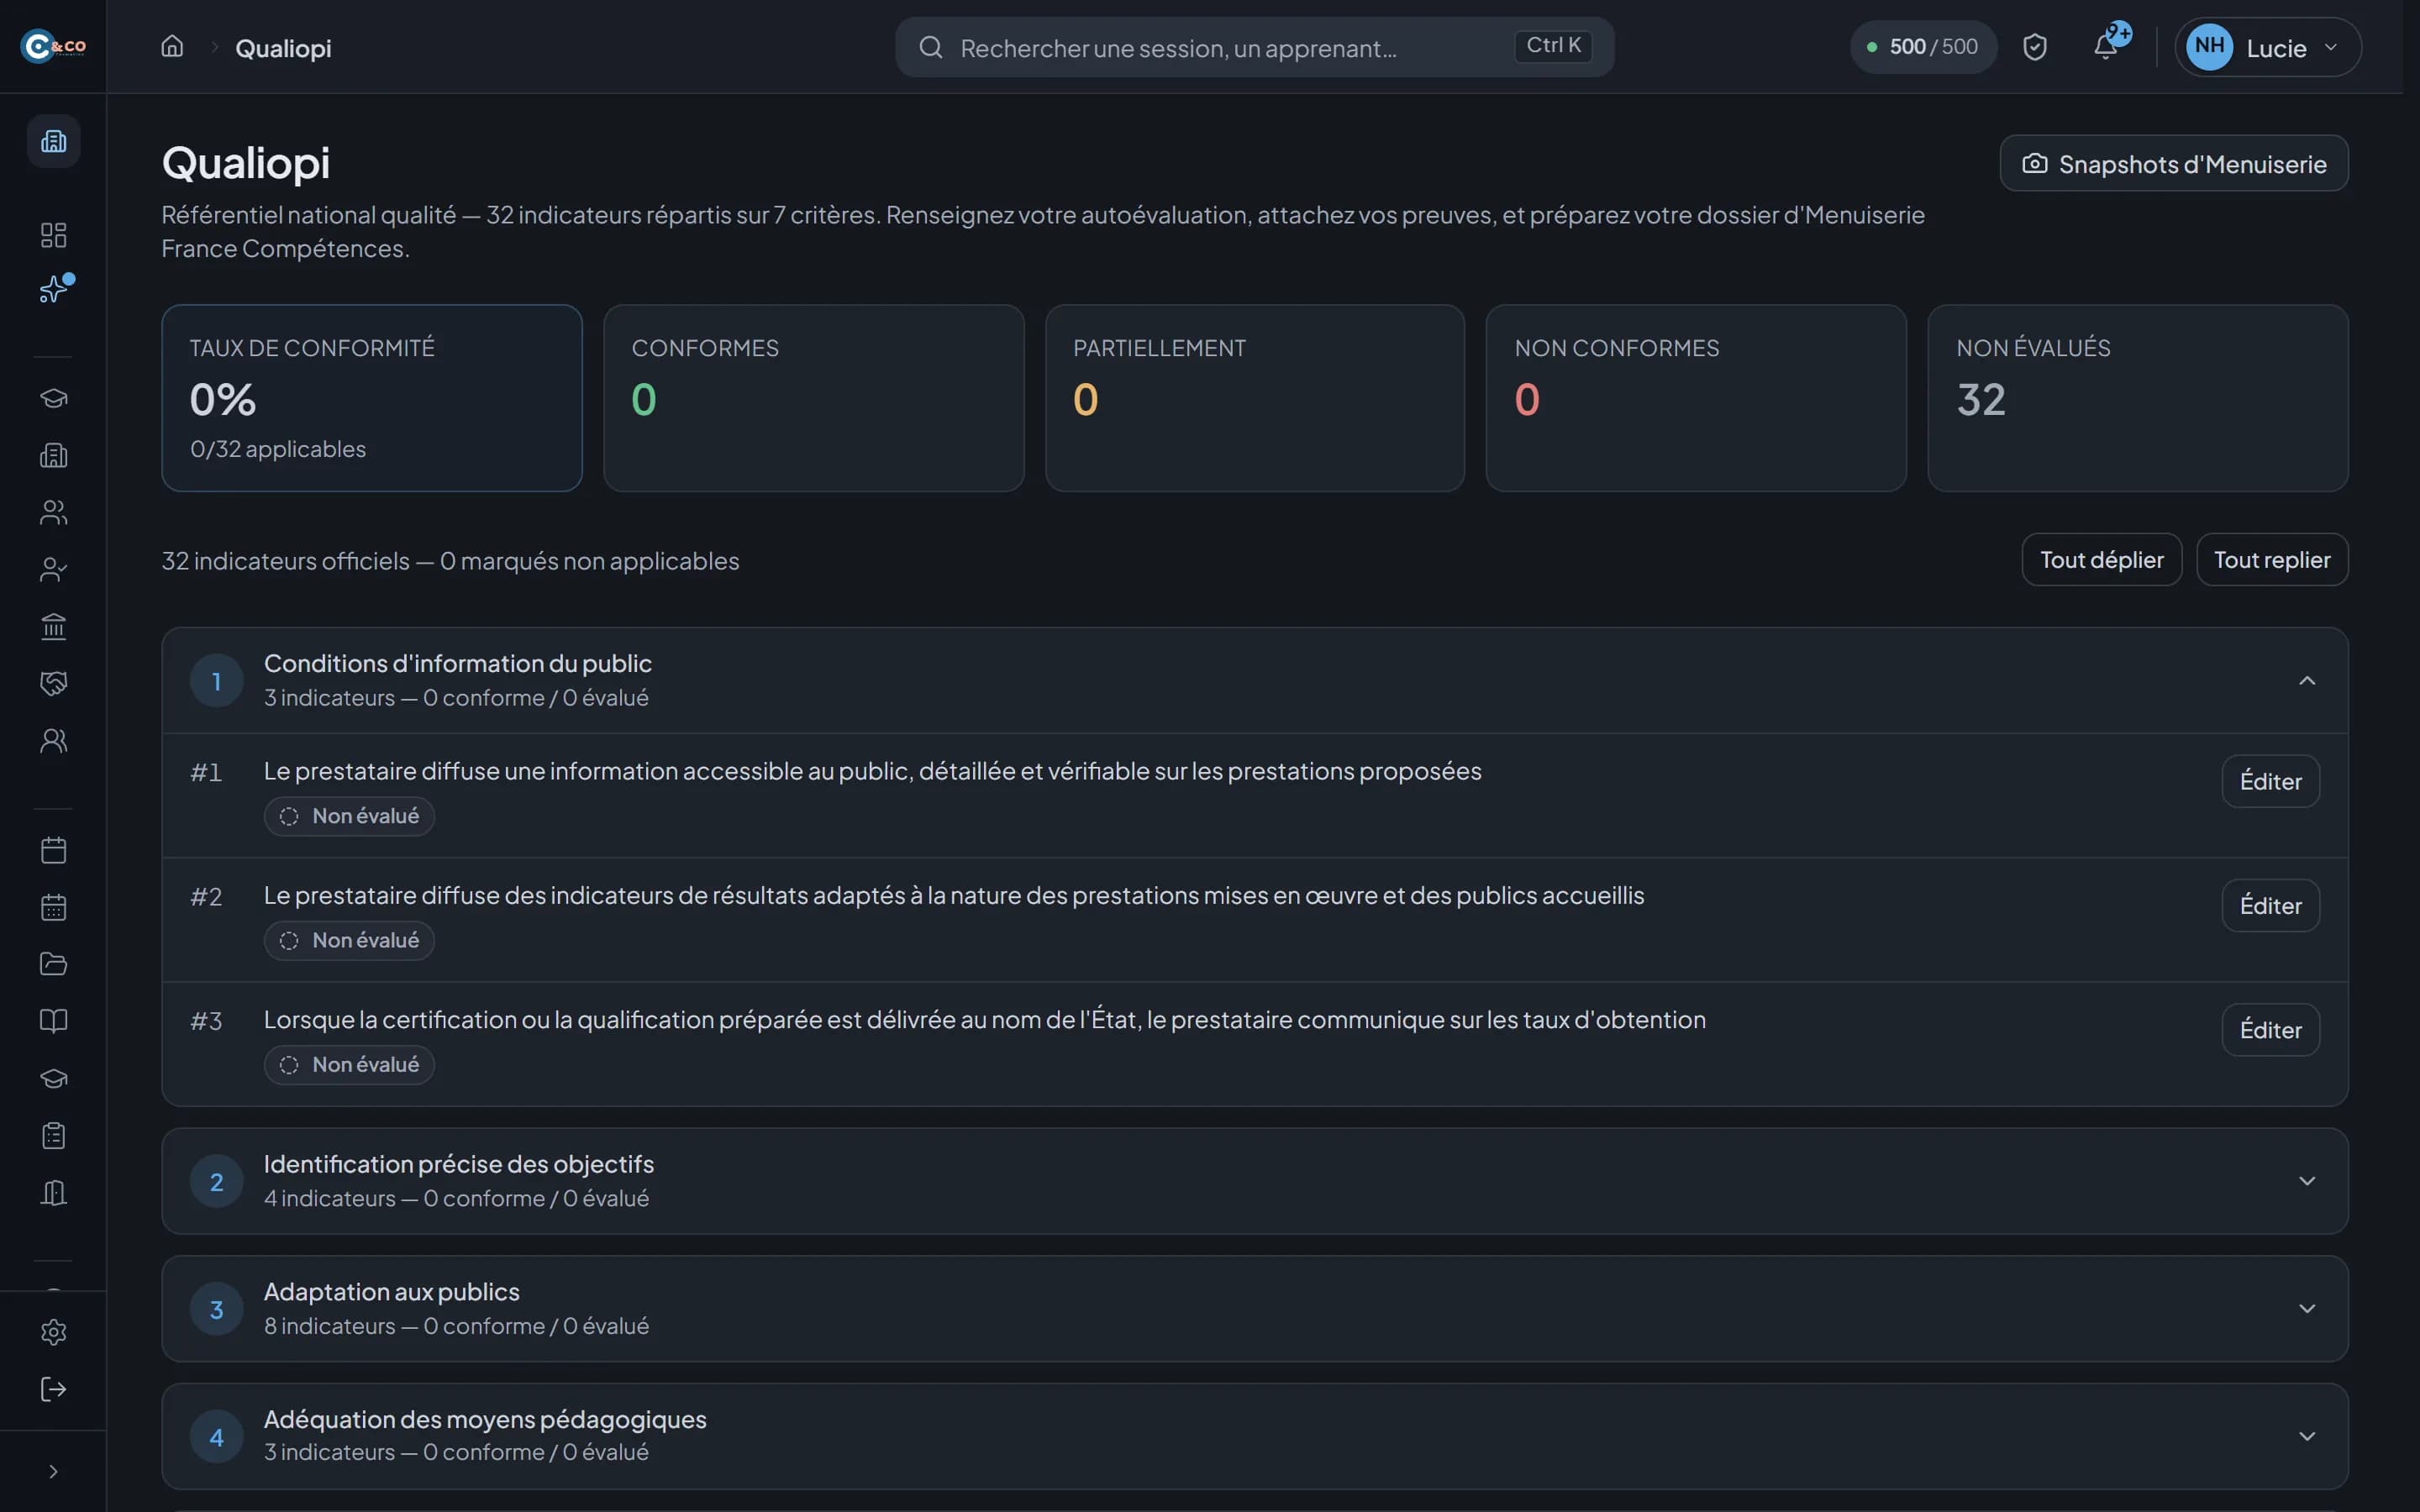Click the Non évalué badge of indicator #2

pos(349,941)
